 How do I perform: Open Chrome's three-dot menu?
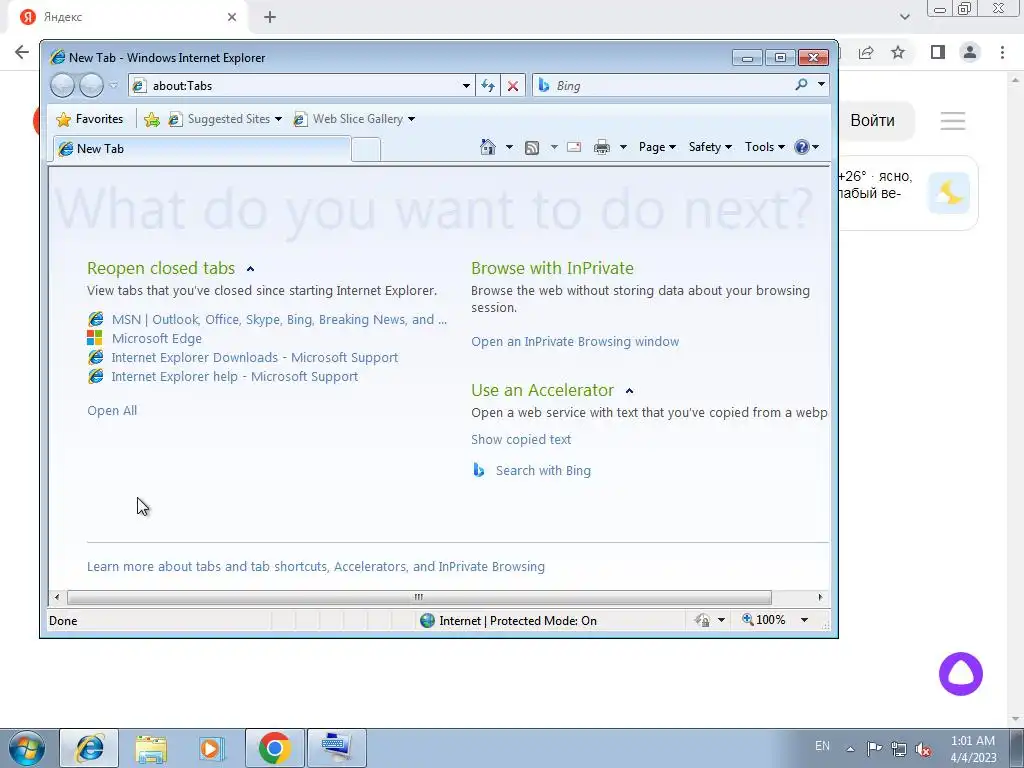1002,52
